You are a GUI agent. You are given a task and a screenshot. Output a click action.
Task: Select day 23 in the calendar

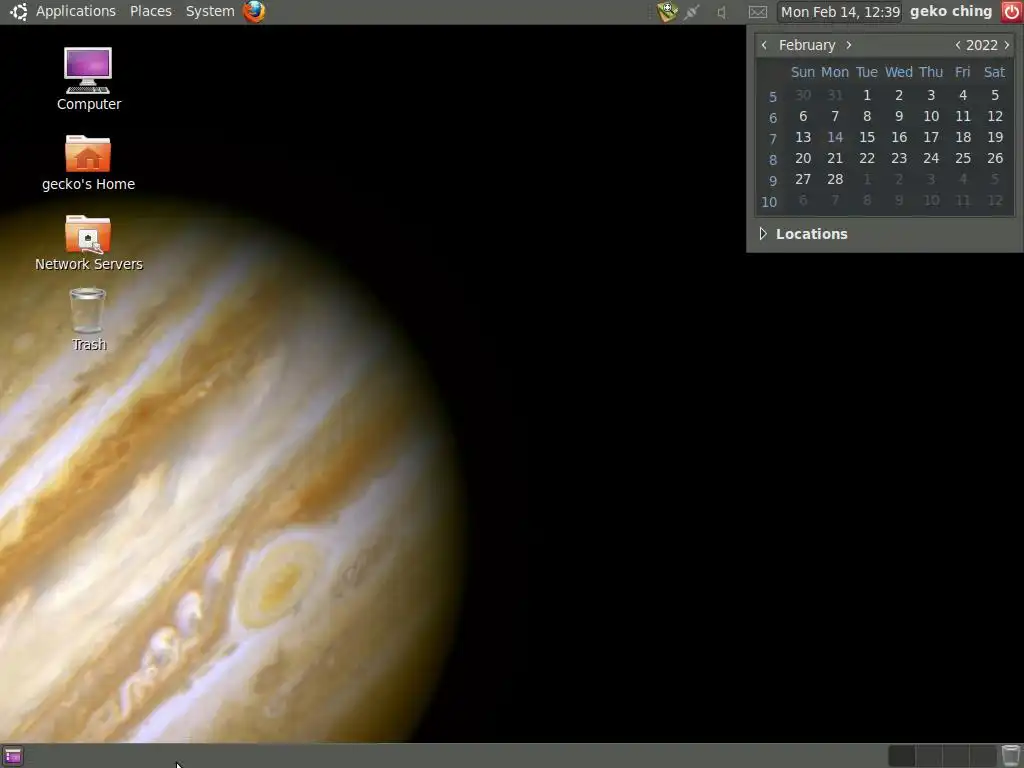899,158
